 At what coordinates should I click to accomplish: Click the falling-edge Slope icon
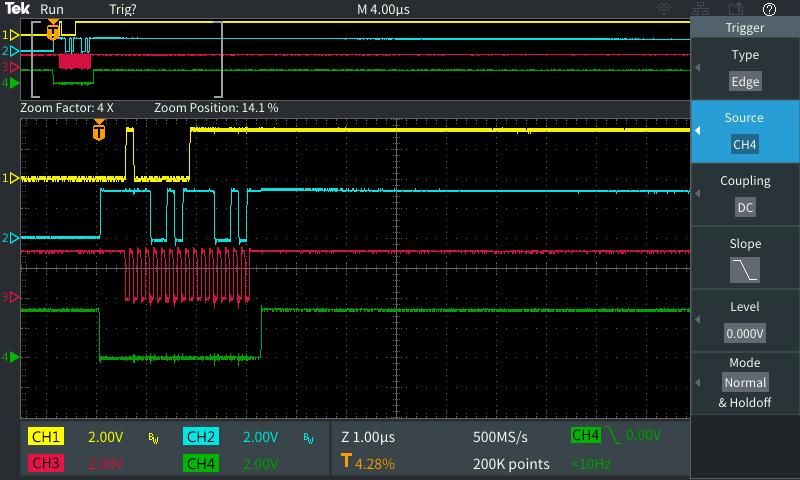point(745,270)
